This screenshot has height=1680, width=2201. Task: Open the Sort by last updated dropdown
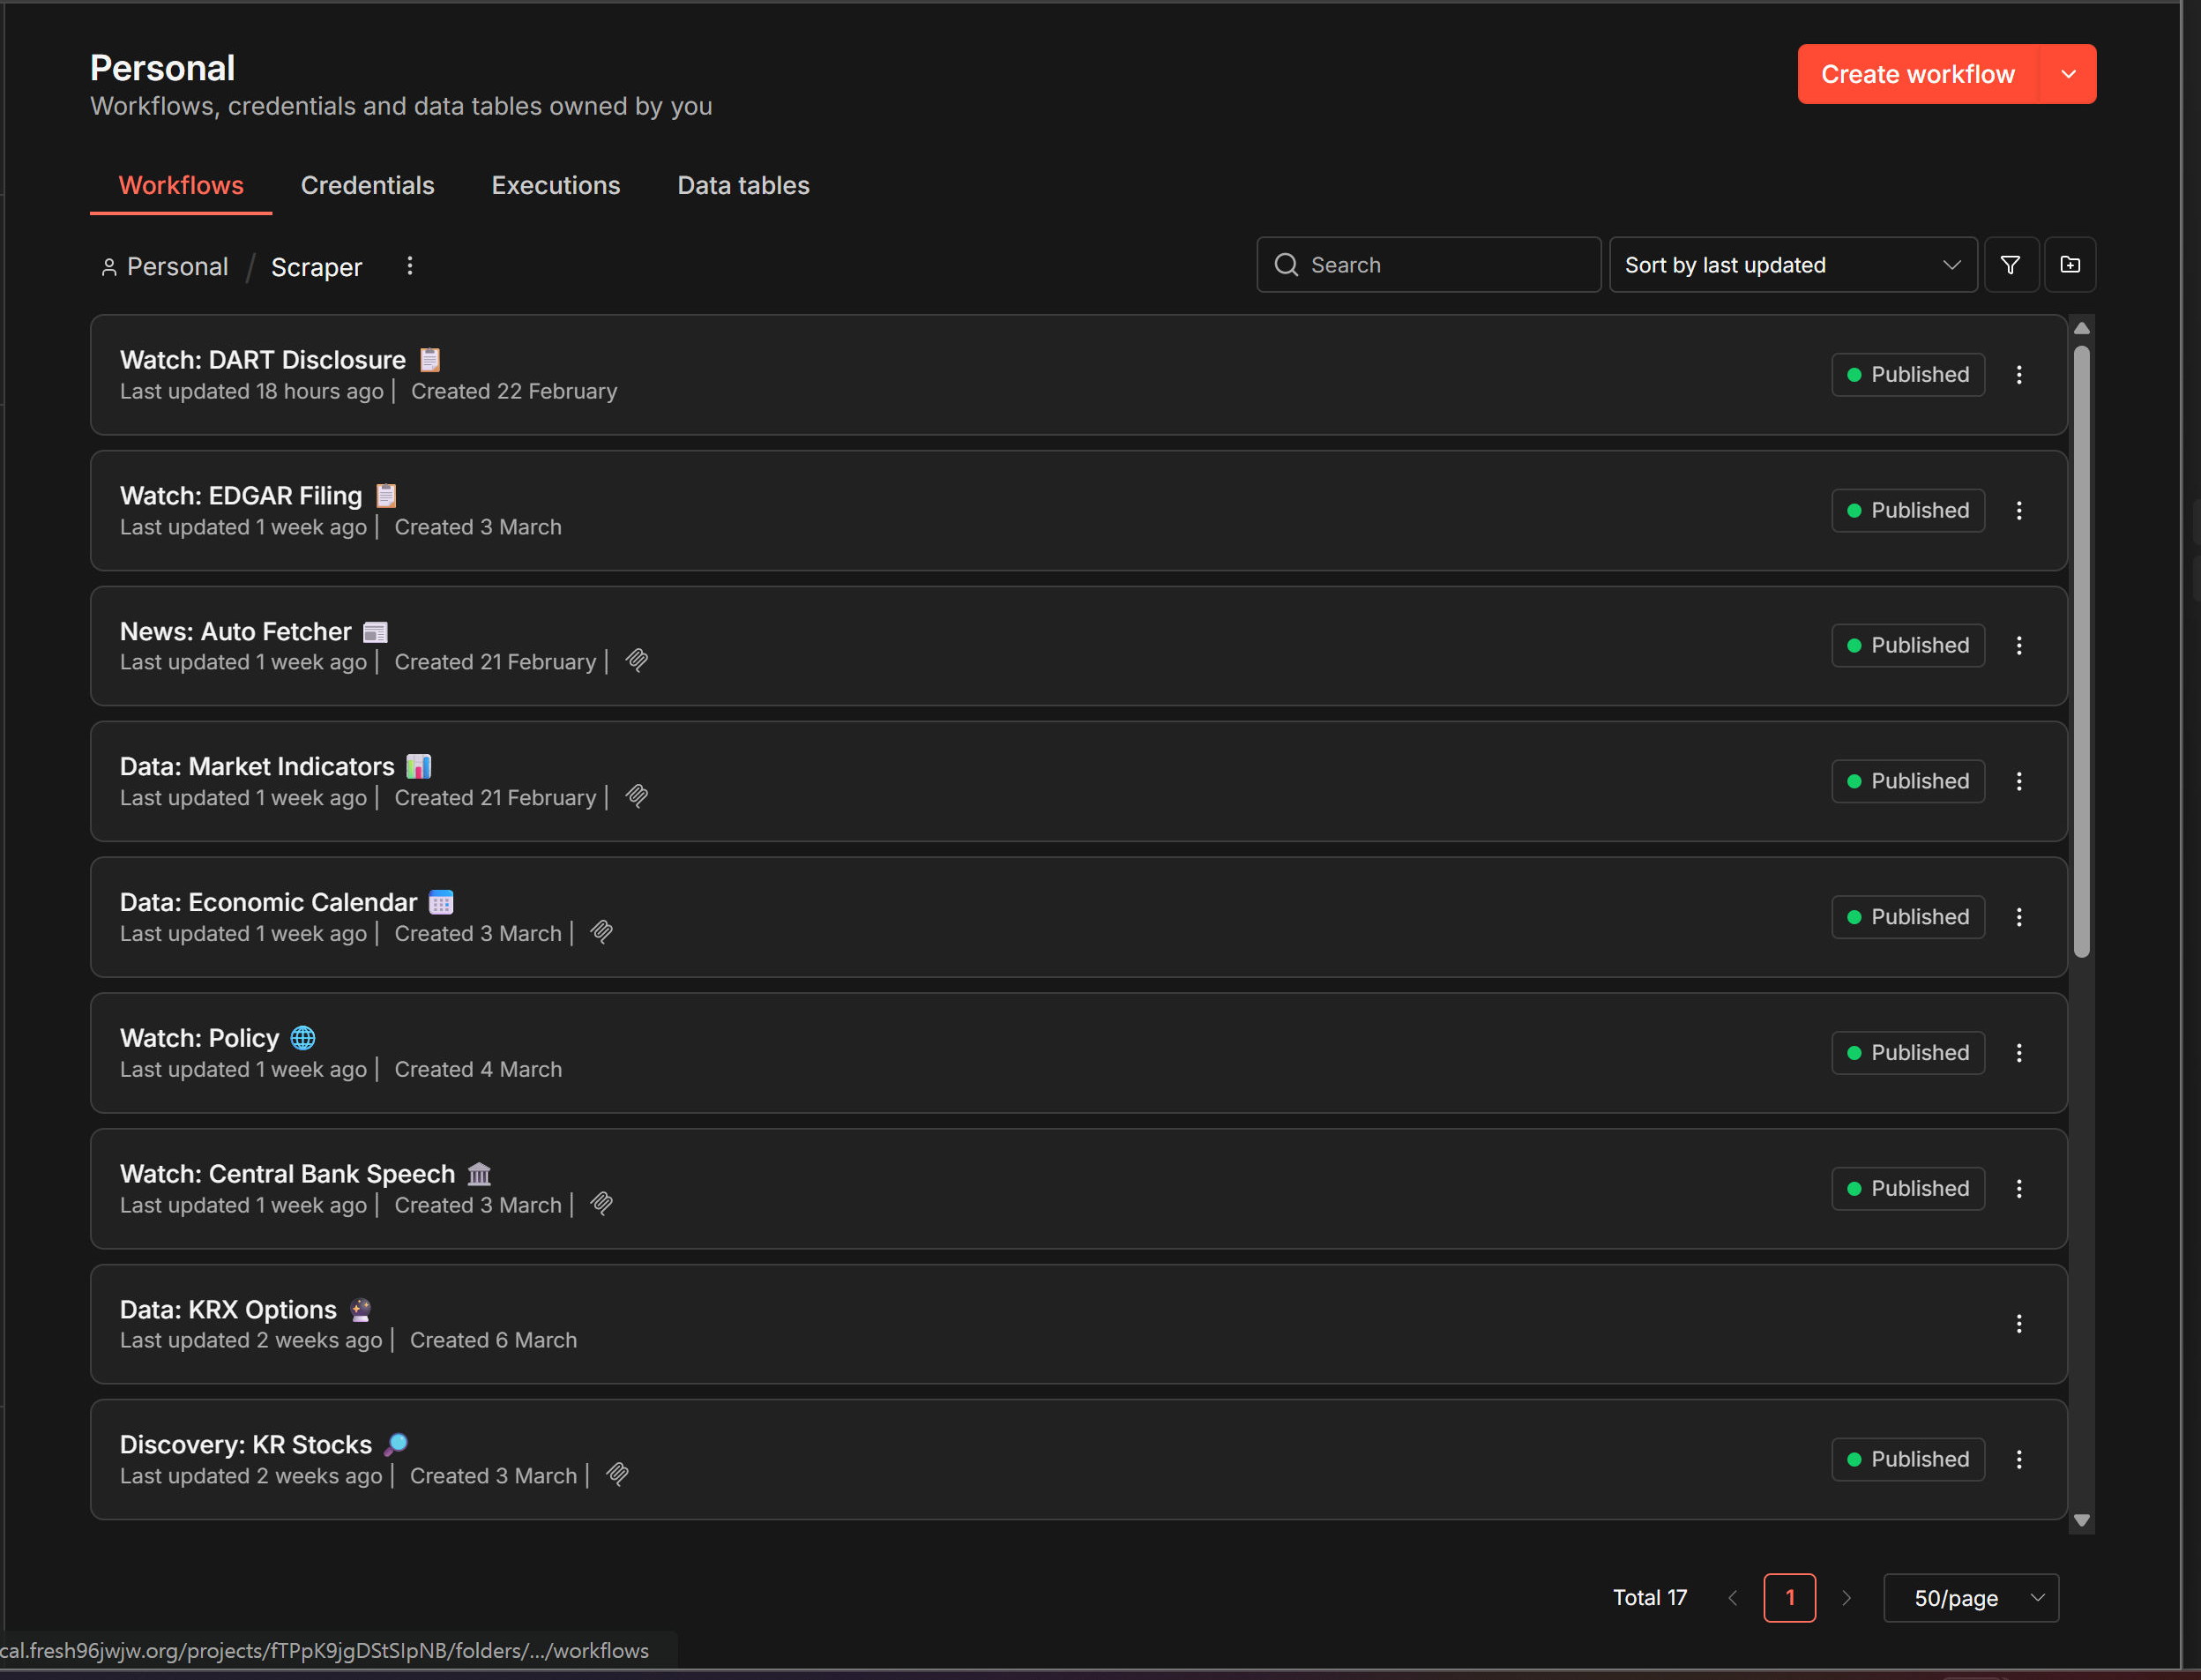tap(1792, 265)
